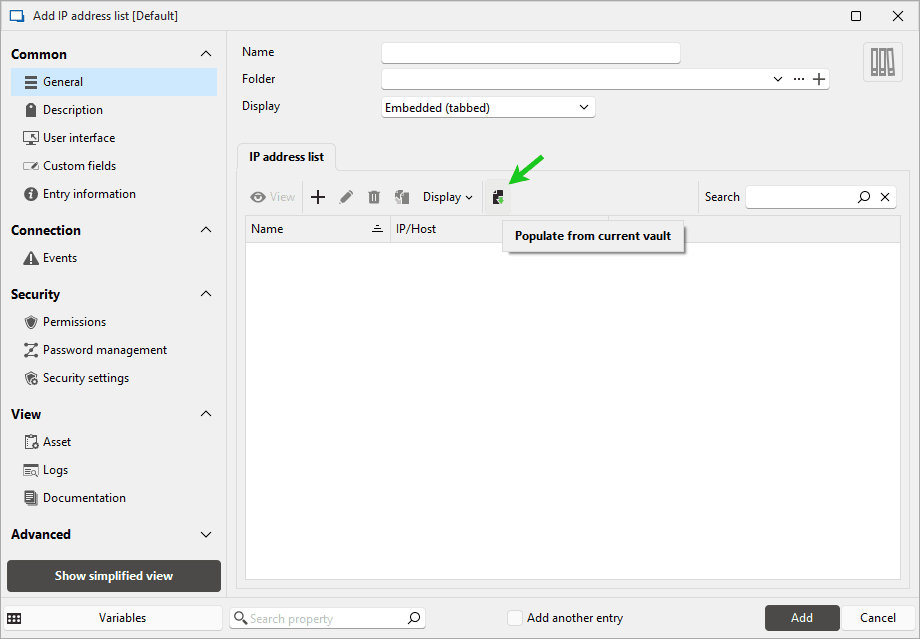Click the trash delete icon in toolbar
Screen dimensions: 920x639
point(374,198)
